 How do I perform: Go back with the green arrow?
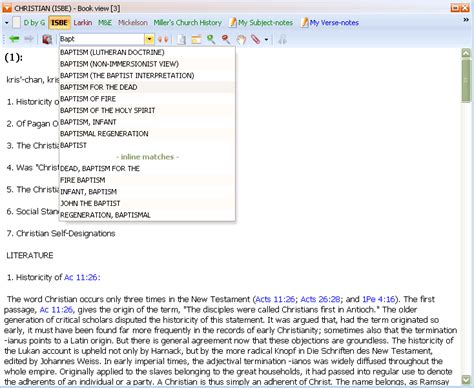click(x=14, y=39)
